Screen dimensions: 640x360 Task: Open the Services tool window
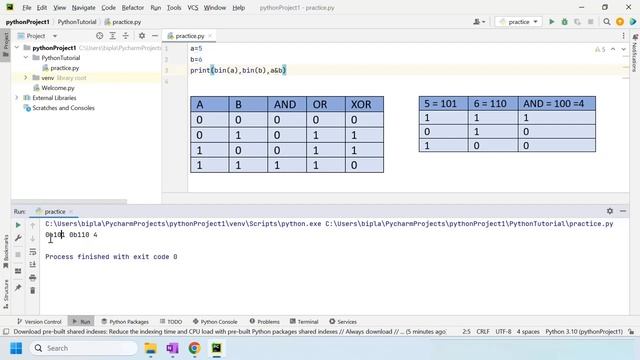pyautogui.click(x=343, y=322)
